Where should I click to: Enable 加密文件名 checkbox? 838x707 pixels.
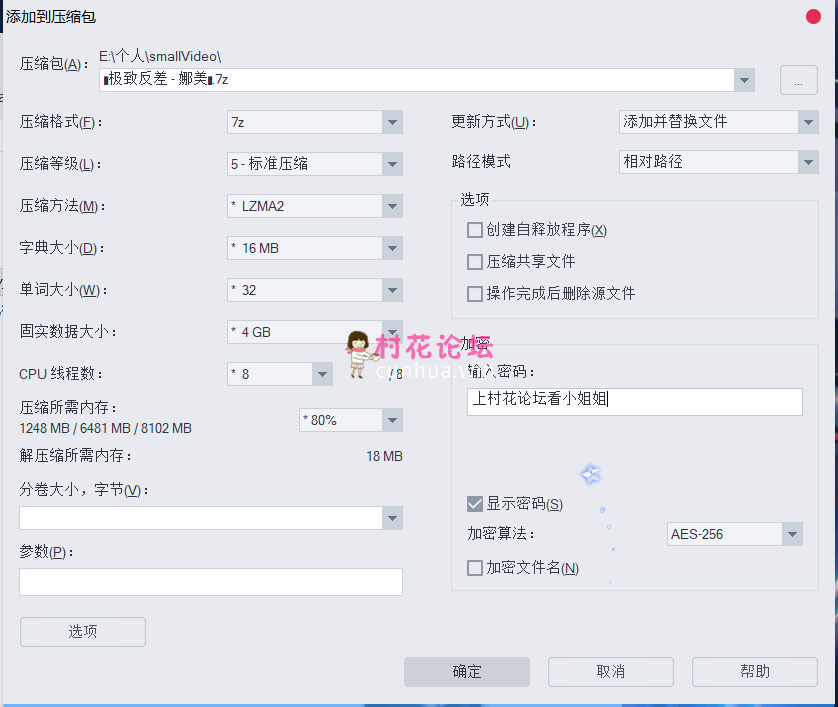point(475,568)
